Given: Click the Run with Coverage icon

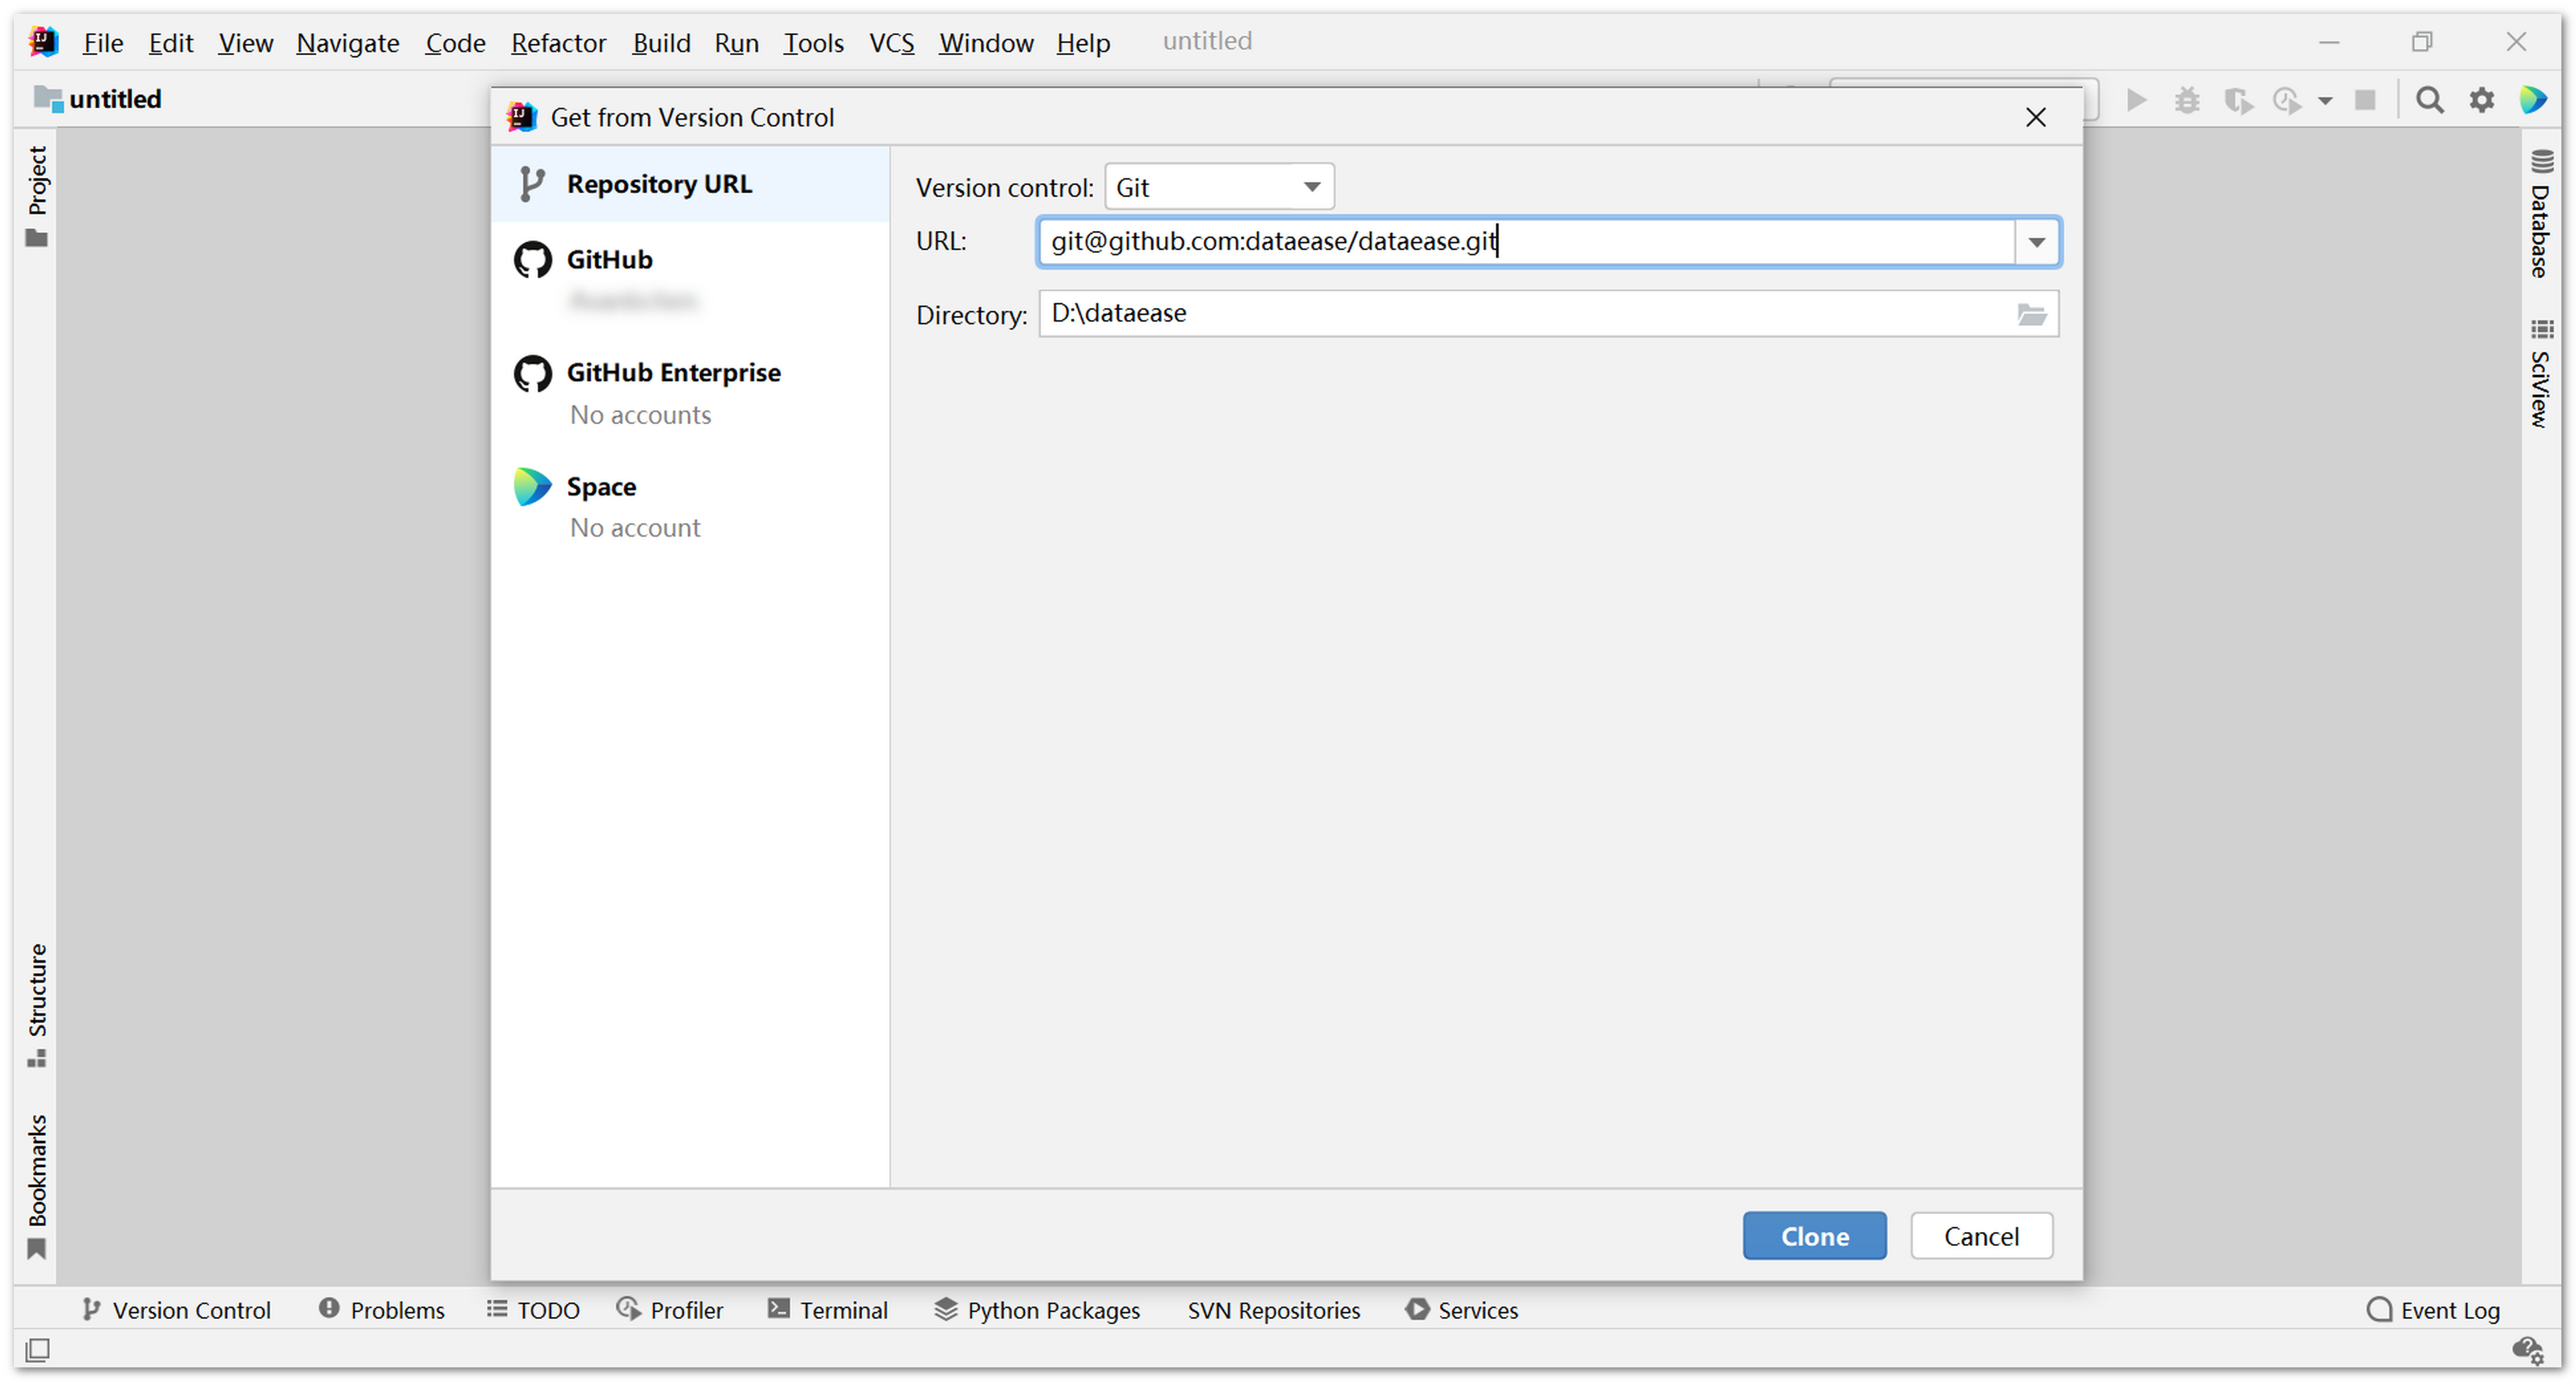Looking at the screenshot, I should tap(2238, 100).
